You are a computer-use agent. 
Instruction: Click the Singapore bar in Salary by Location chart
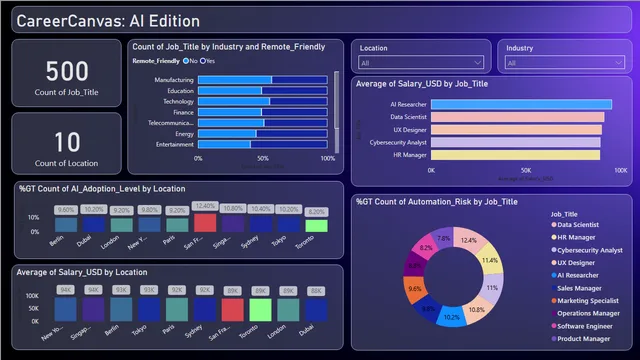93,309
